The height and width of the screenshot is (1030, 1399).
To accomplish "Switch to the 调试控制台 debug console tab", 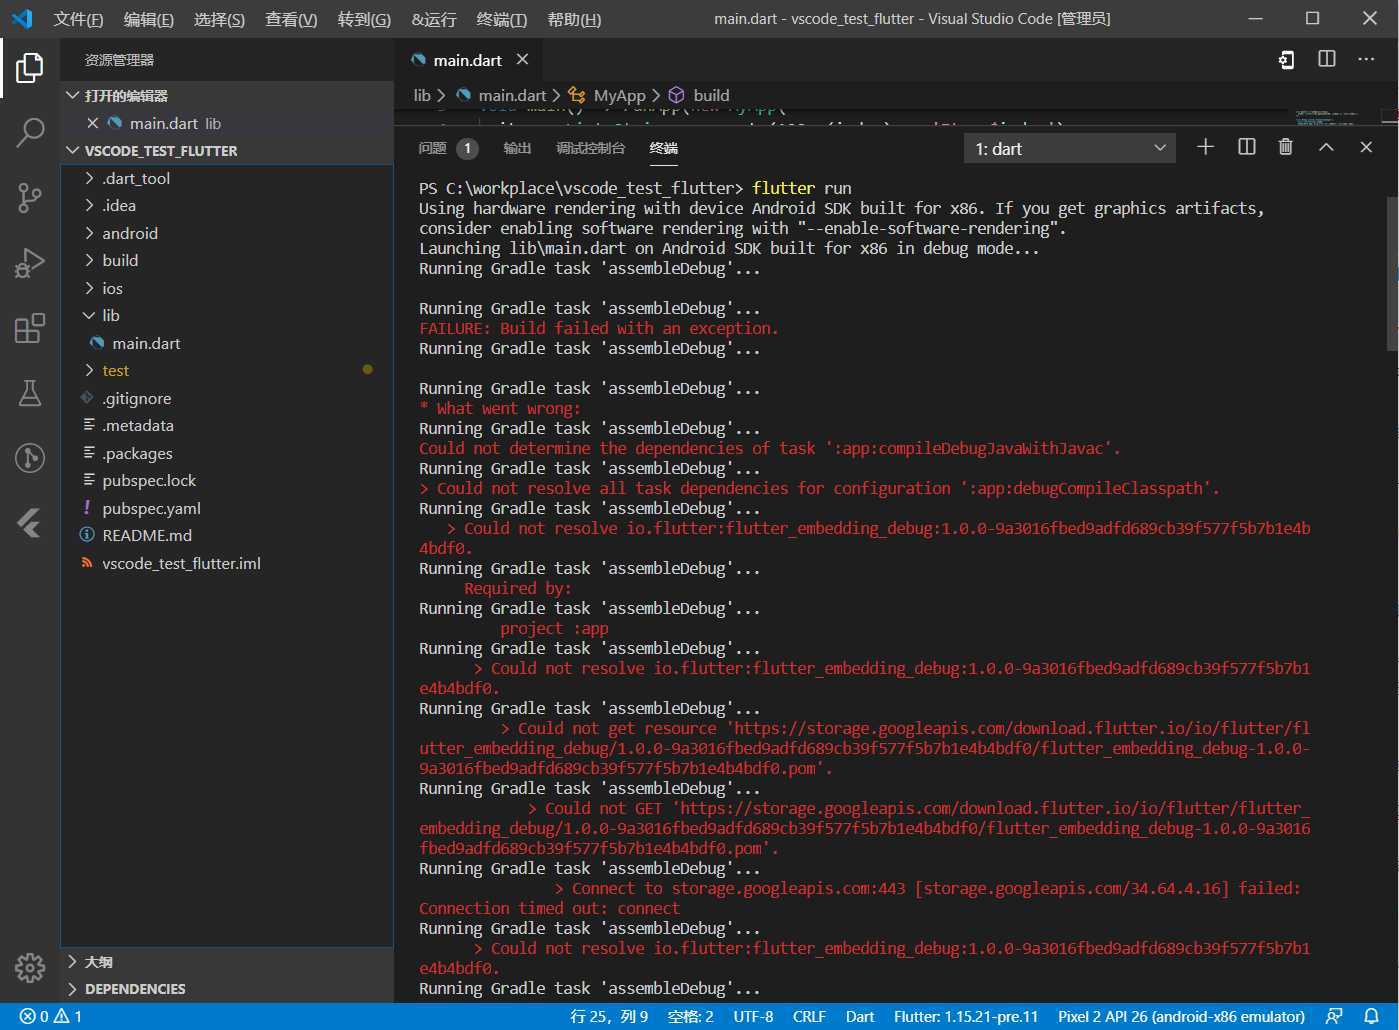I will (x=590, y=148).
